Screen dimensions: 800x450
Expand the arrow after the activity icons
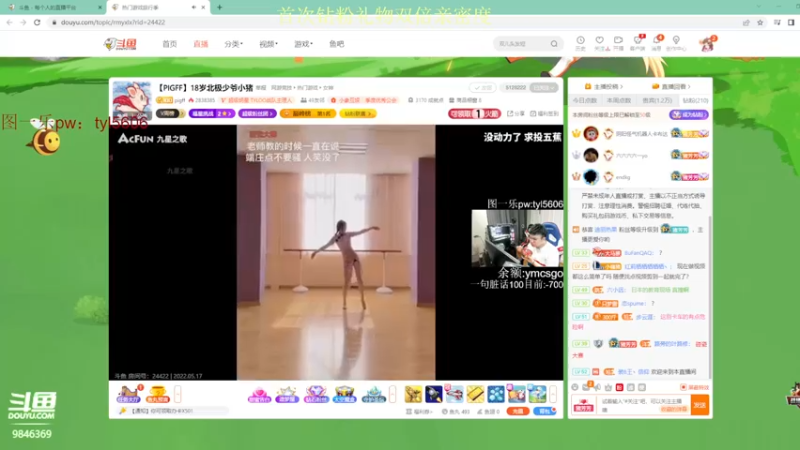pos(392,394)
